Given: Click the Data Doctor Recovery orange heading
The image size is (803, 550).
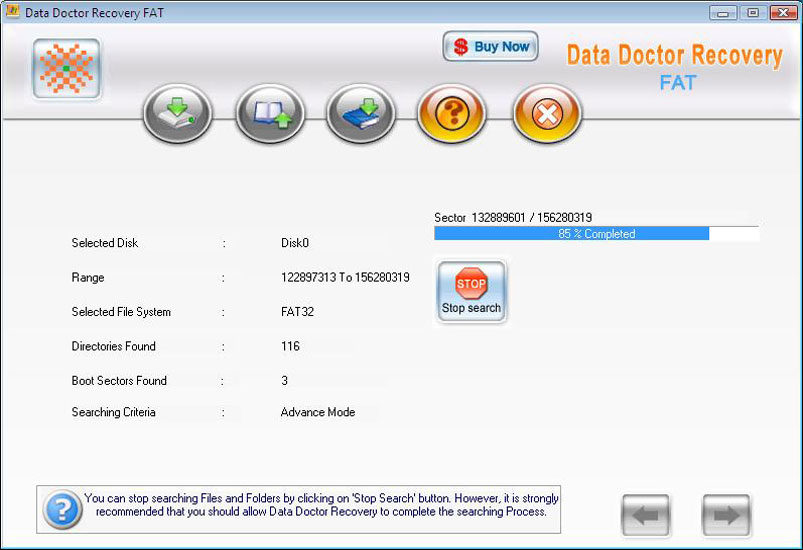Looking at the screenshot, I should click(674, 55).
